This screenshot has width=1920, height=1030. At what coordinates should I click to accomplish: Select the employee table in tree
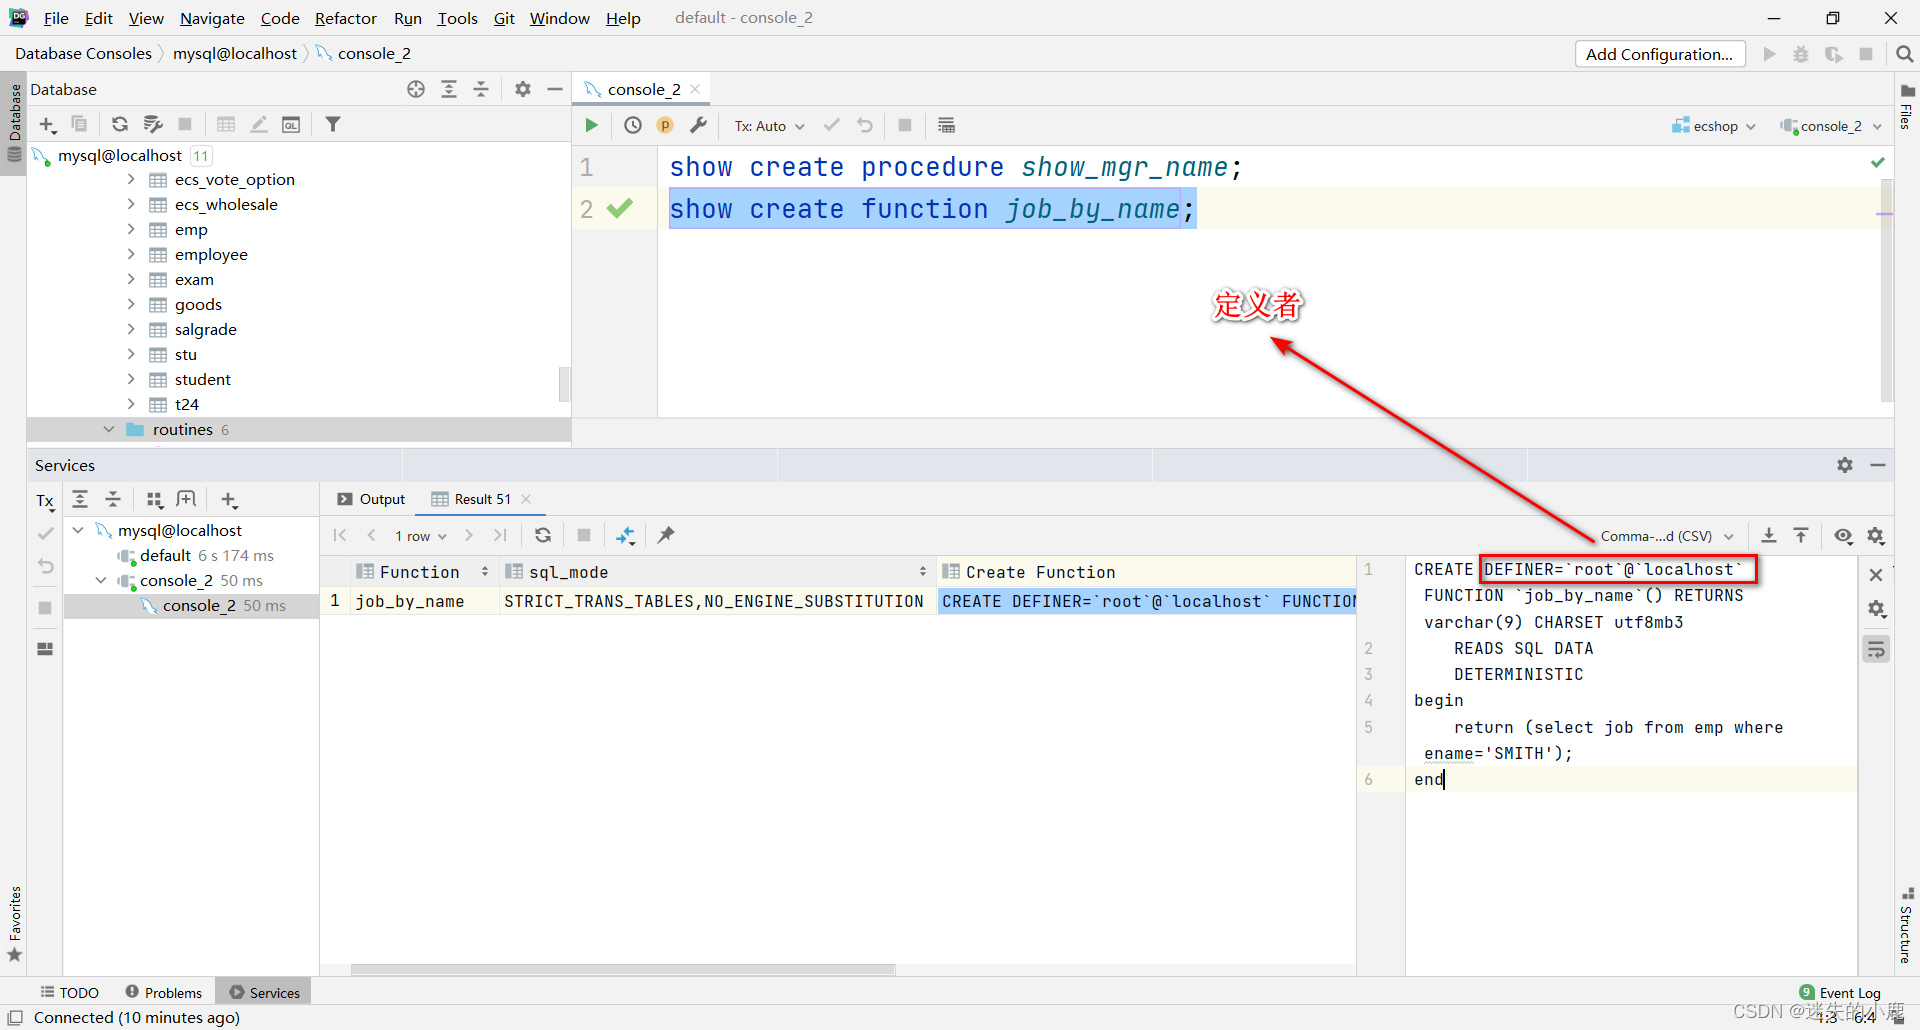click(211, 254)
